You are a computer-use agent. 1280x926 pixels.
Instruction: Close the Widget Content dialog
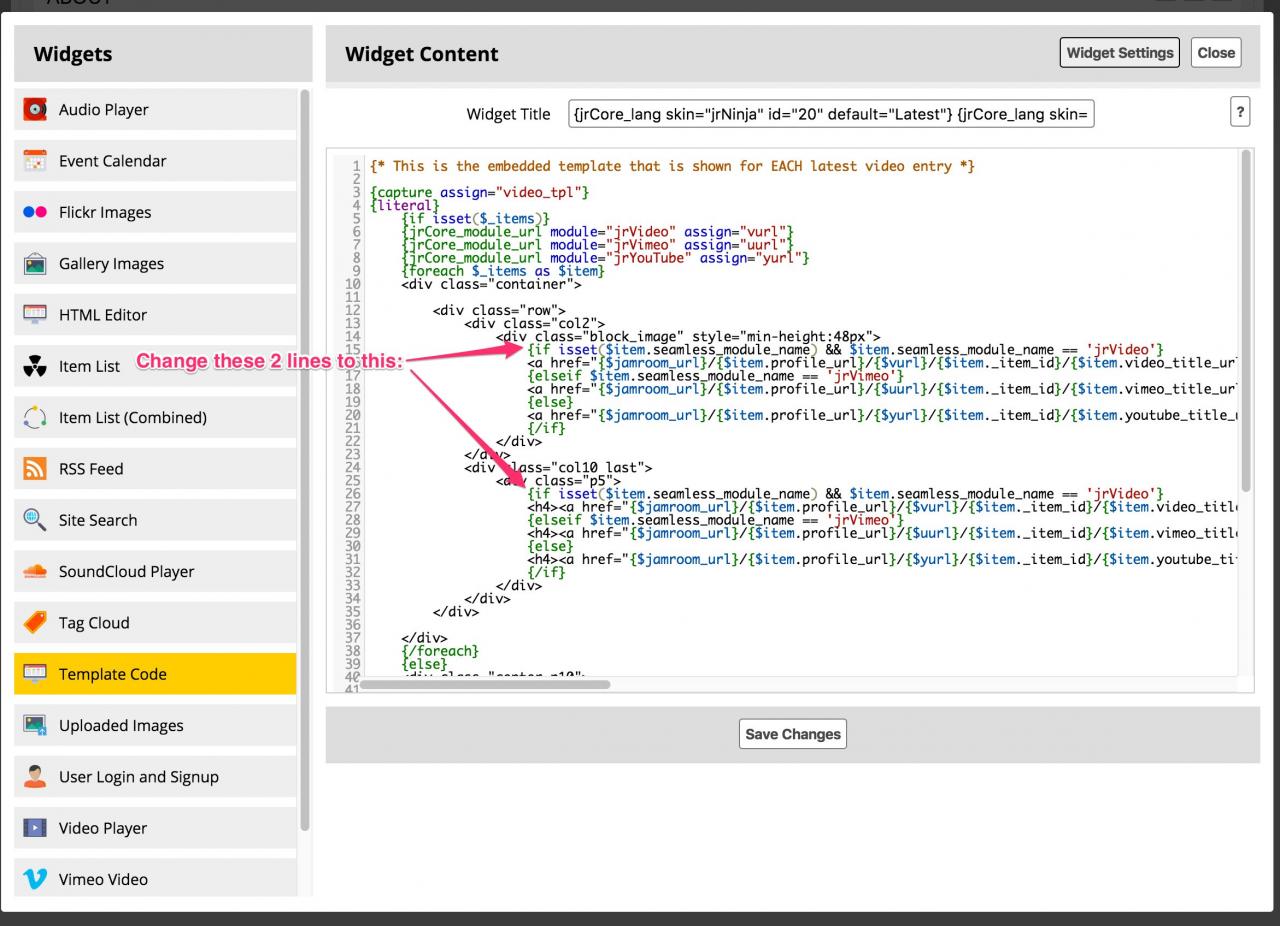1215,53
